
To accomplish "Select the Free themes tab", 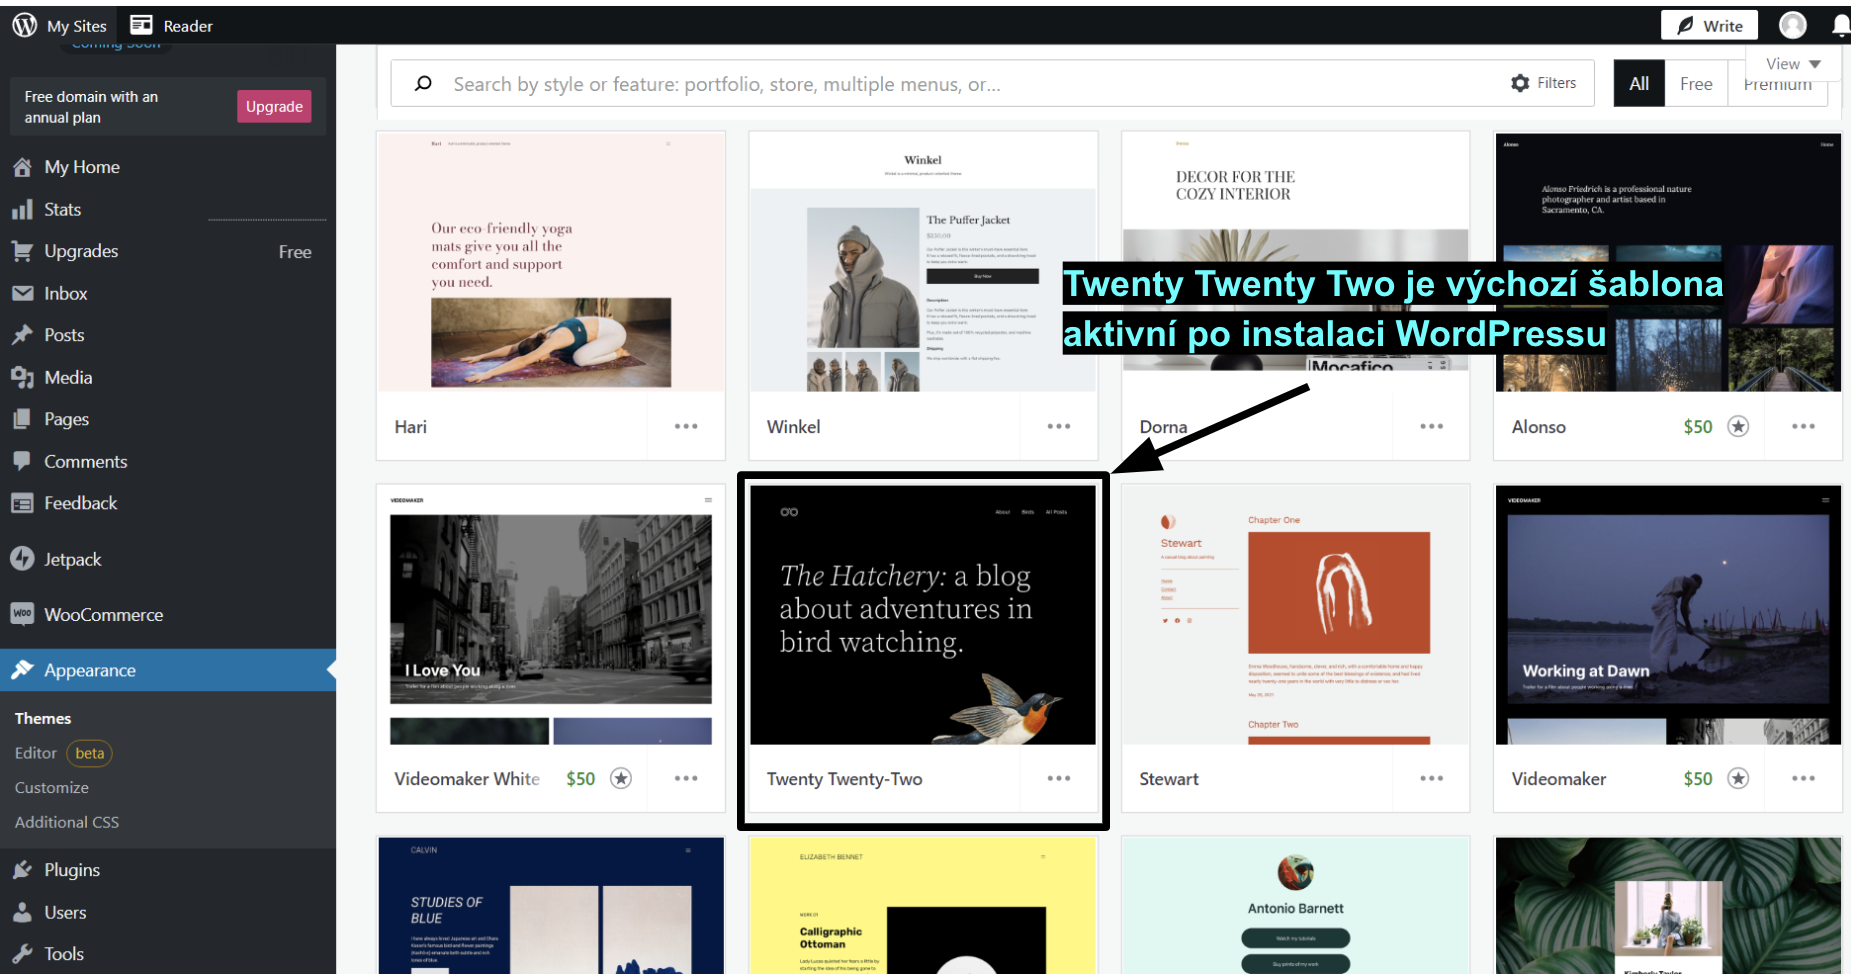I will 1696,84.
